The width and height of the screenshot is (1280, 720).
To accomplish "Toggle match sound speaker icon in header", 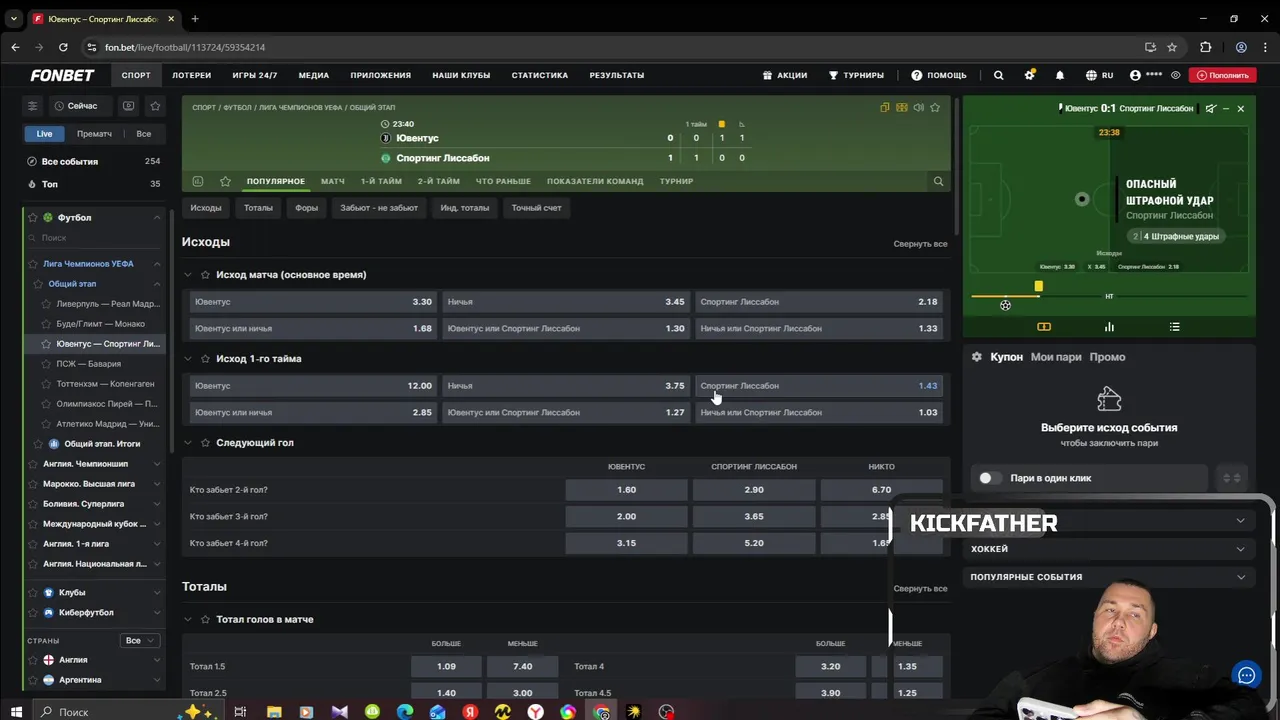I will (918, 107).
